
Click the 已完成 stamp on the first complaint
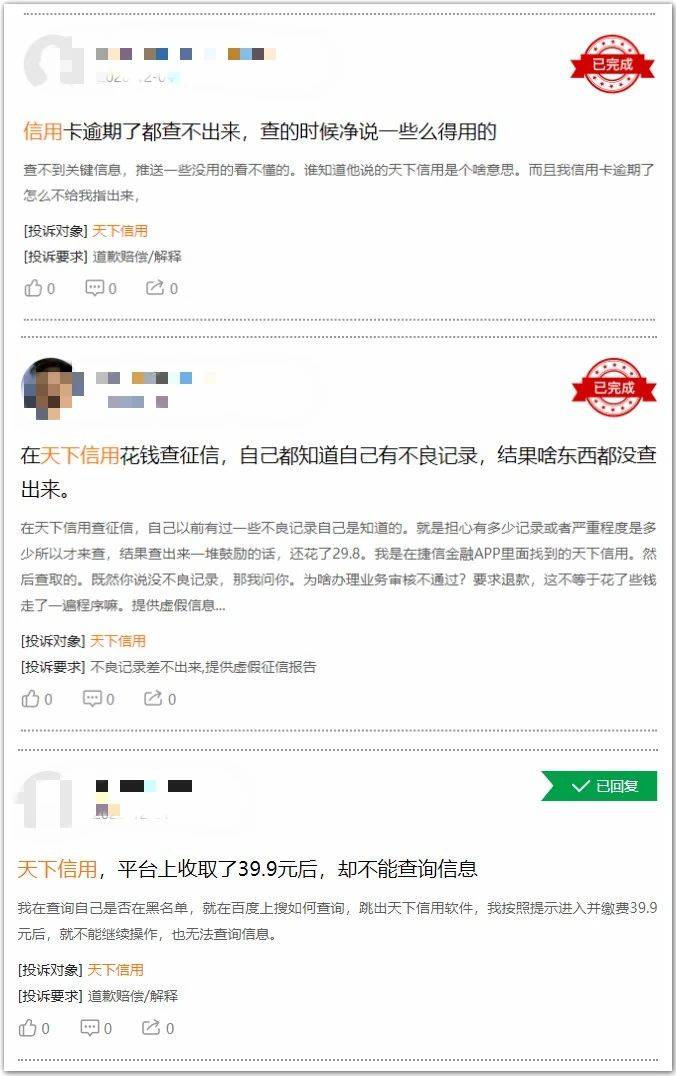point(612,64)
